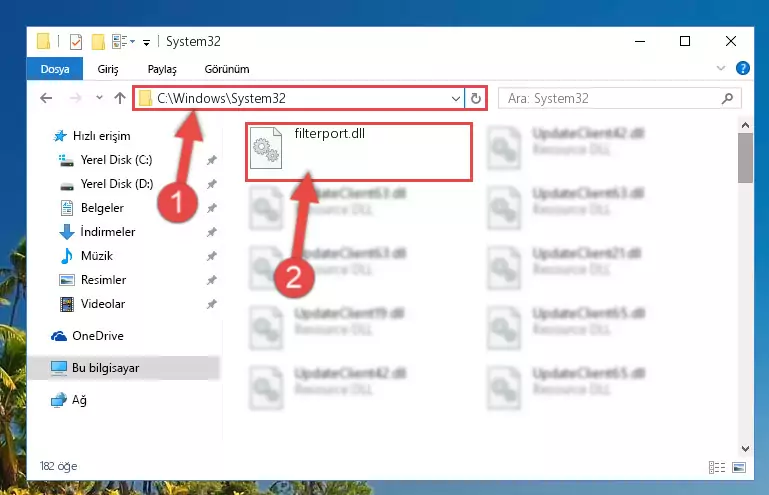Click the Ara: System32 search box
This screenshot has height=495, width=769.
click(x=620, y=98)
